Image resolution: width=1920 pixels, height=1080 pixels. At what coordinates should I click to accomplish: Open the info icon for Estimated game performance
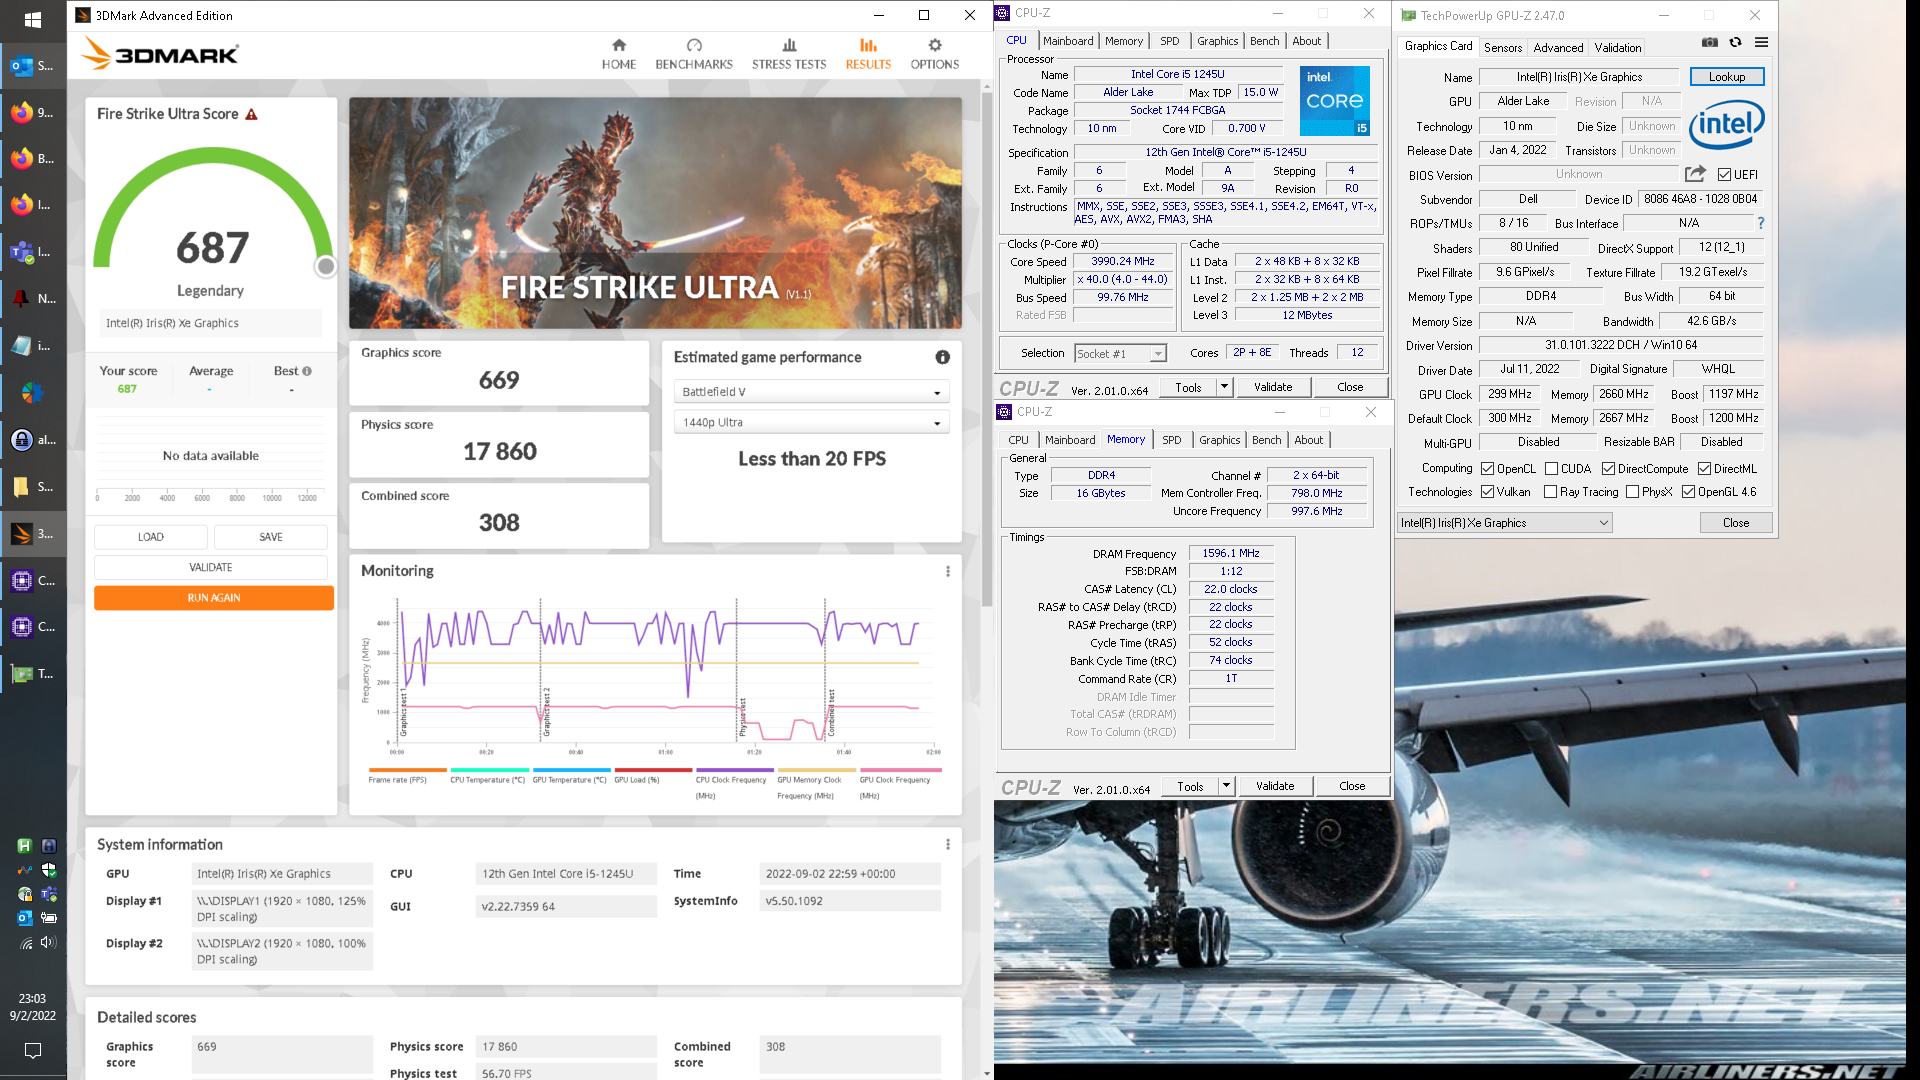[942, 357]
